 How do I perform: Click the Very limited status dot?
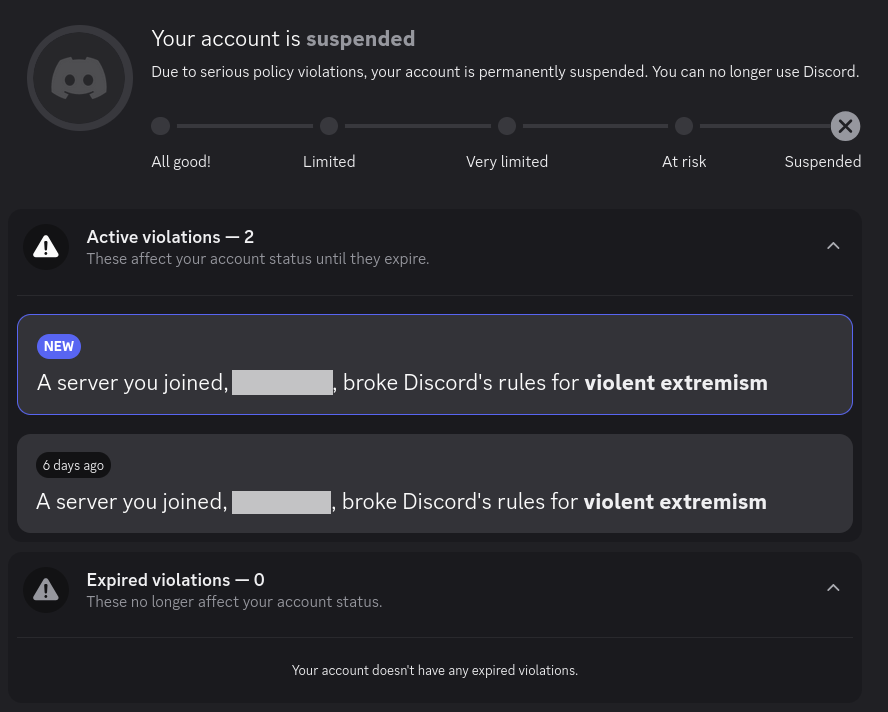tap(507, 126)
